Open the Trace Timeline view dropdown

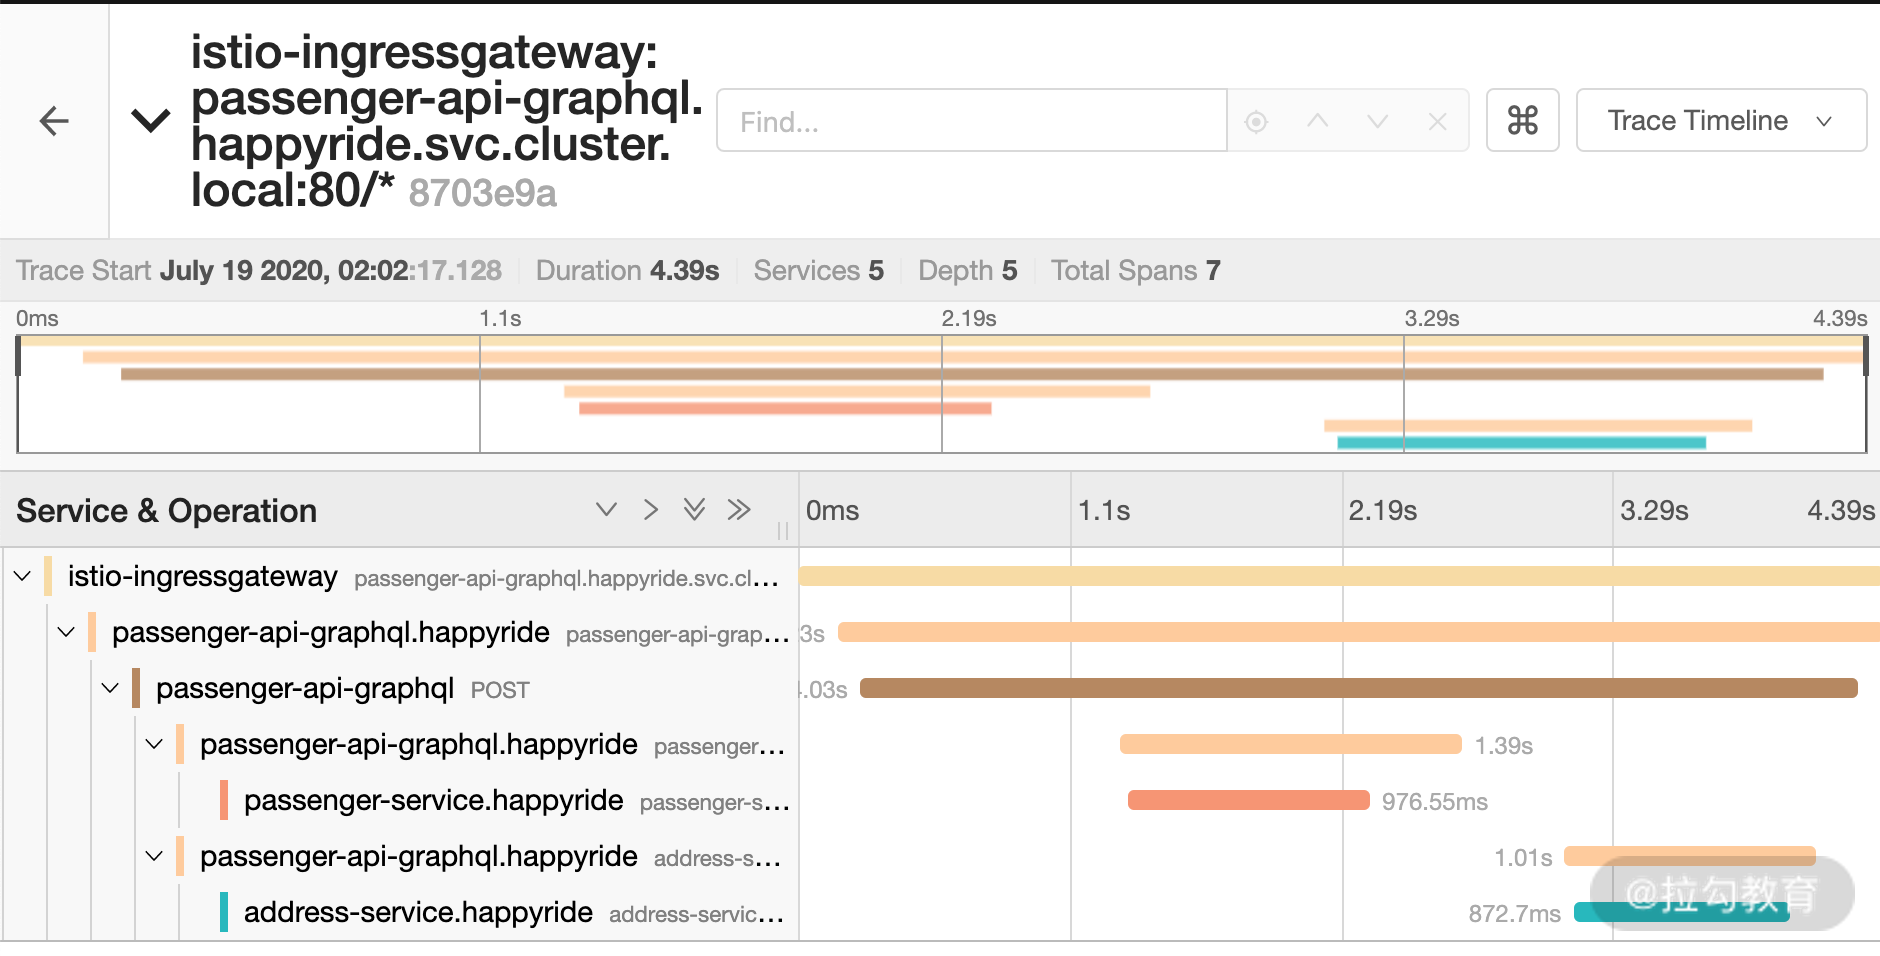1721,120
